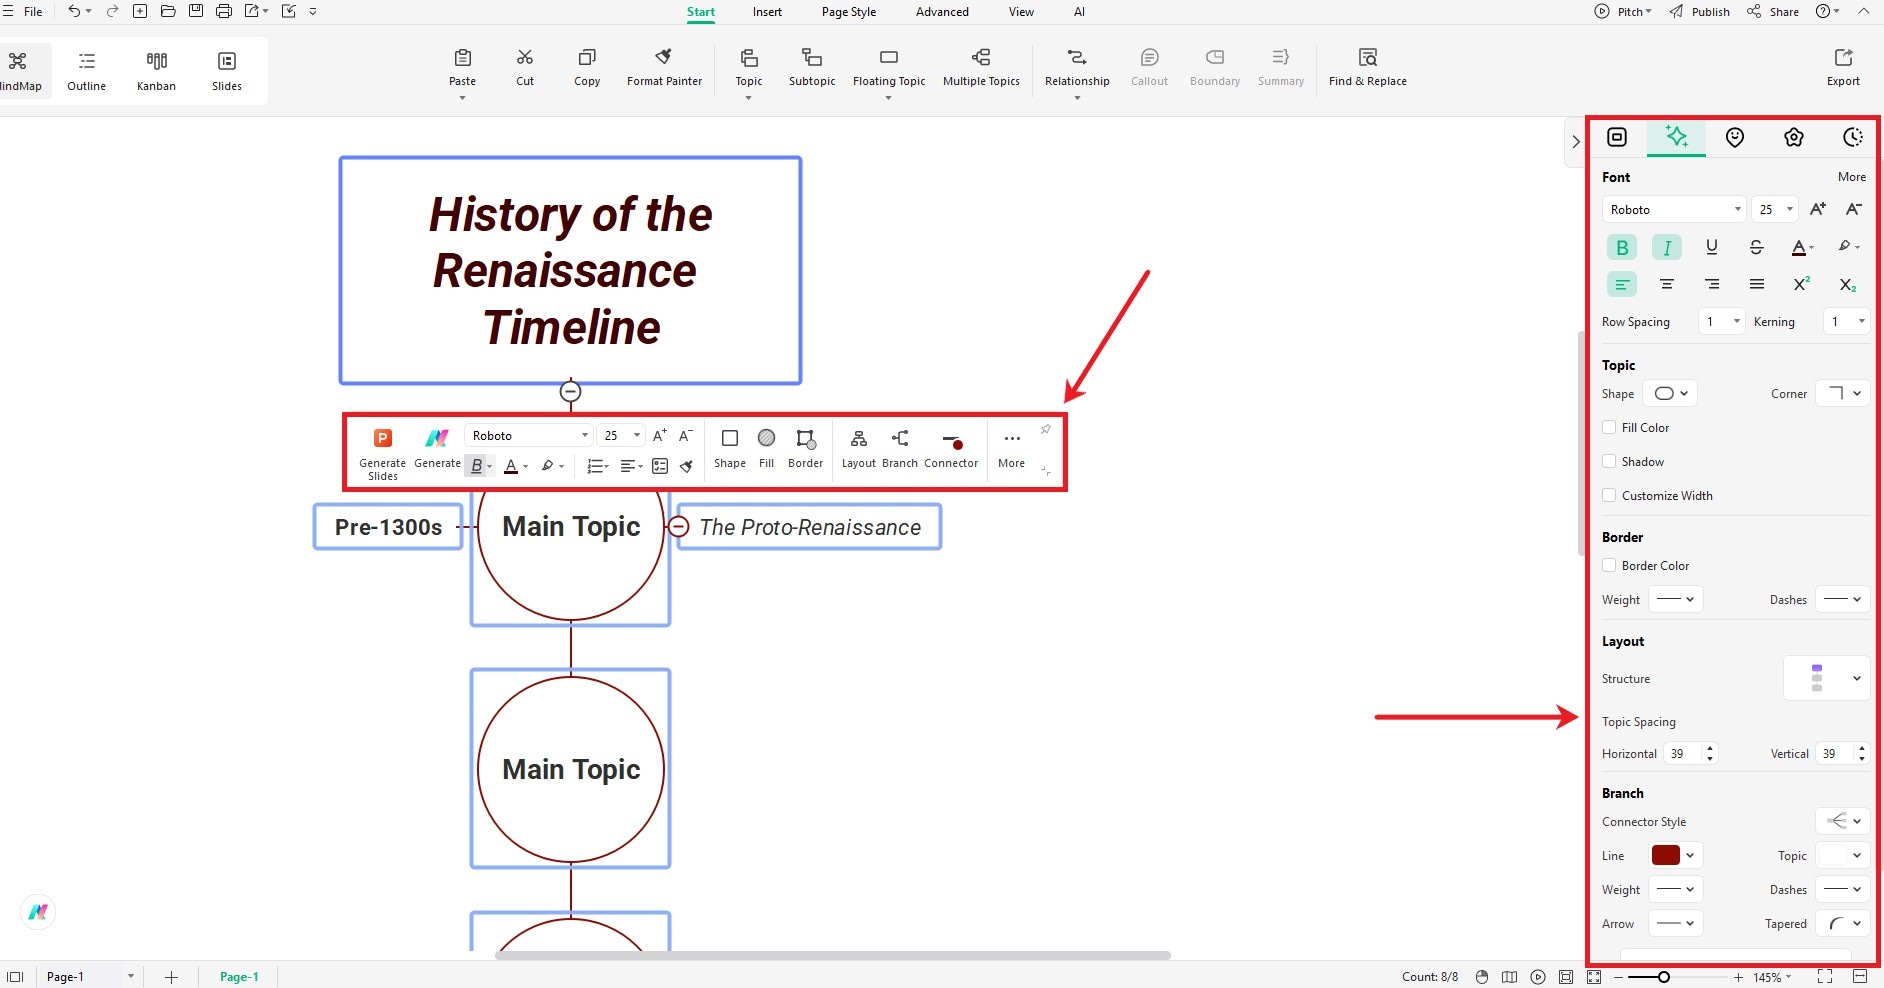The width and height of the screenshot is (1884, 988).
Task: Pin the floating toolbar
Action: [x=1045, y=430]
